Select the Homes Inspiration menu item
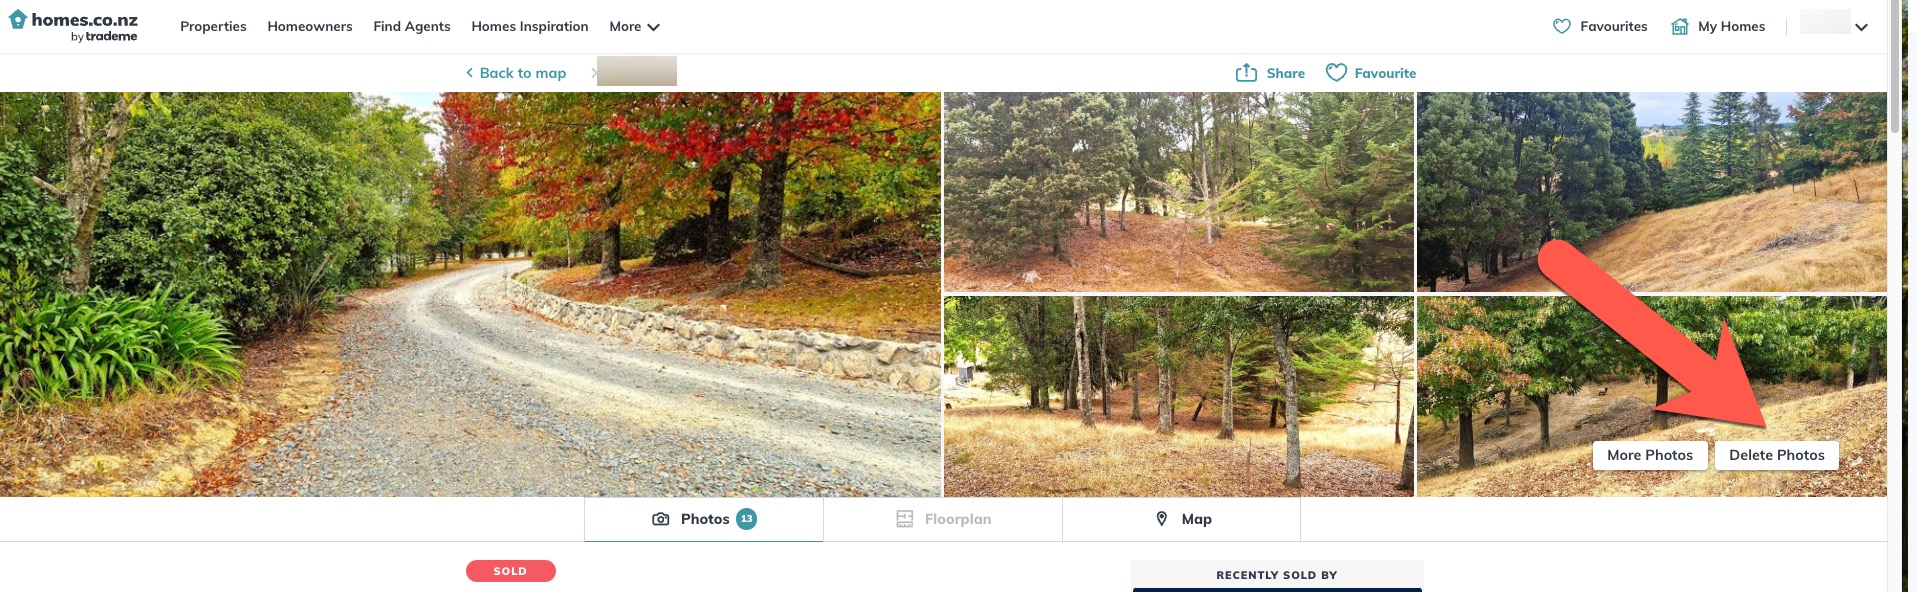The height and width of the screenshot is (592, 1917). (x=530, y=27)
